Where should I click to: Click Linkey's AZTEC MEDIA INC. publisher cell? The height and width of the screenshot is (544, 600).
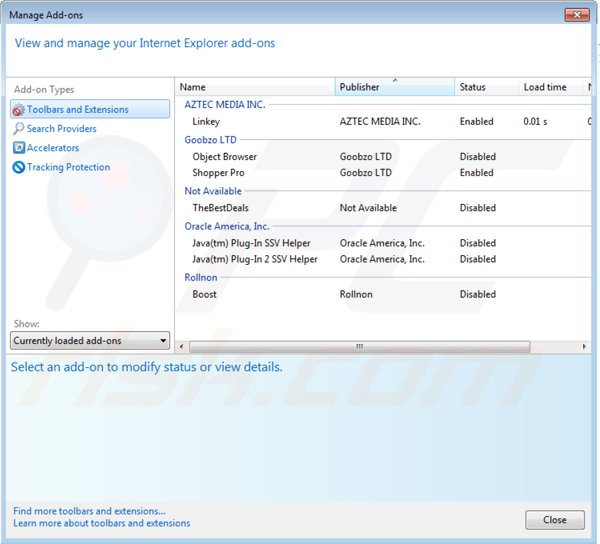pos(380,121)
